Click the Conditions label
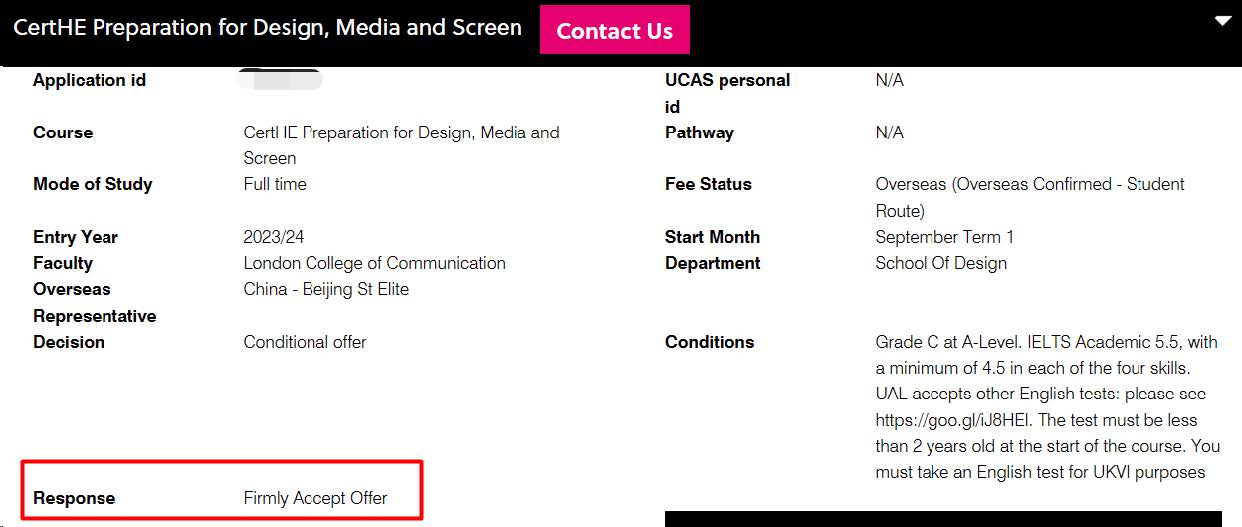Viewport: 1242px width, 527px height. pos(709,342)
